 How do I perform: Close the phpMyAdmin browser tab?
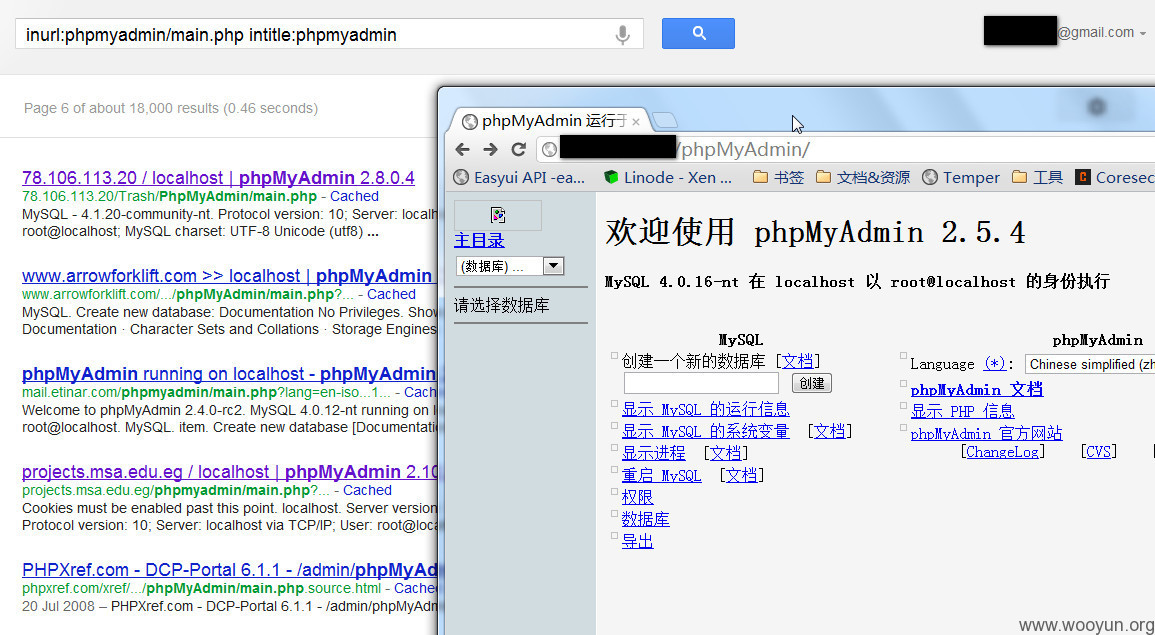click(636, 122)
